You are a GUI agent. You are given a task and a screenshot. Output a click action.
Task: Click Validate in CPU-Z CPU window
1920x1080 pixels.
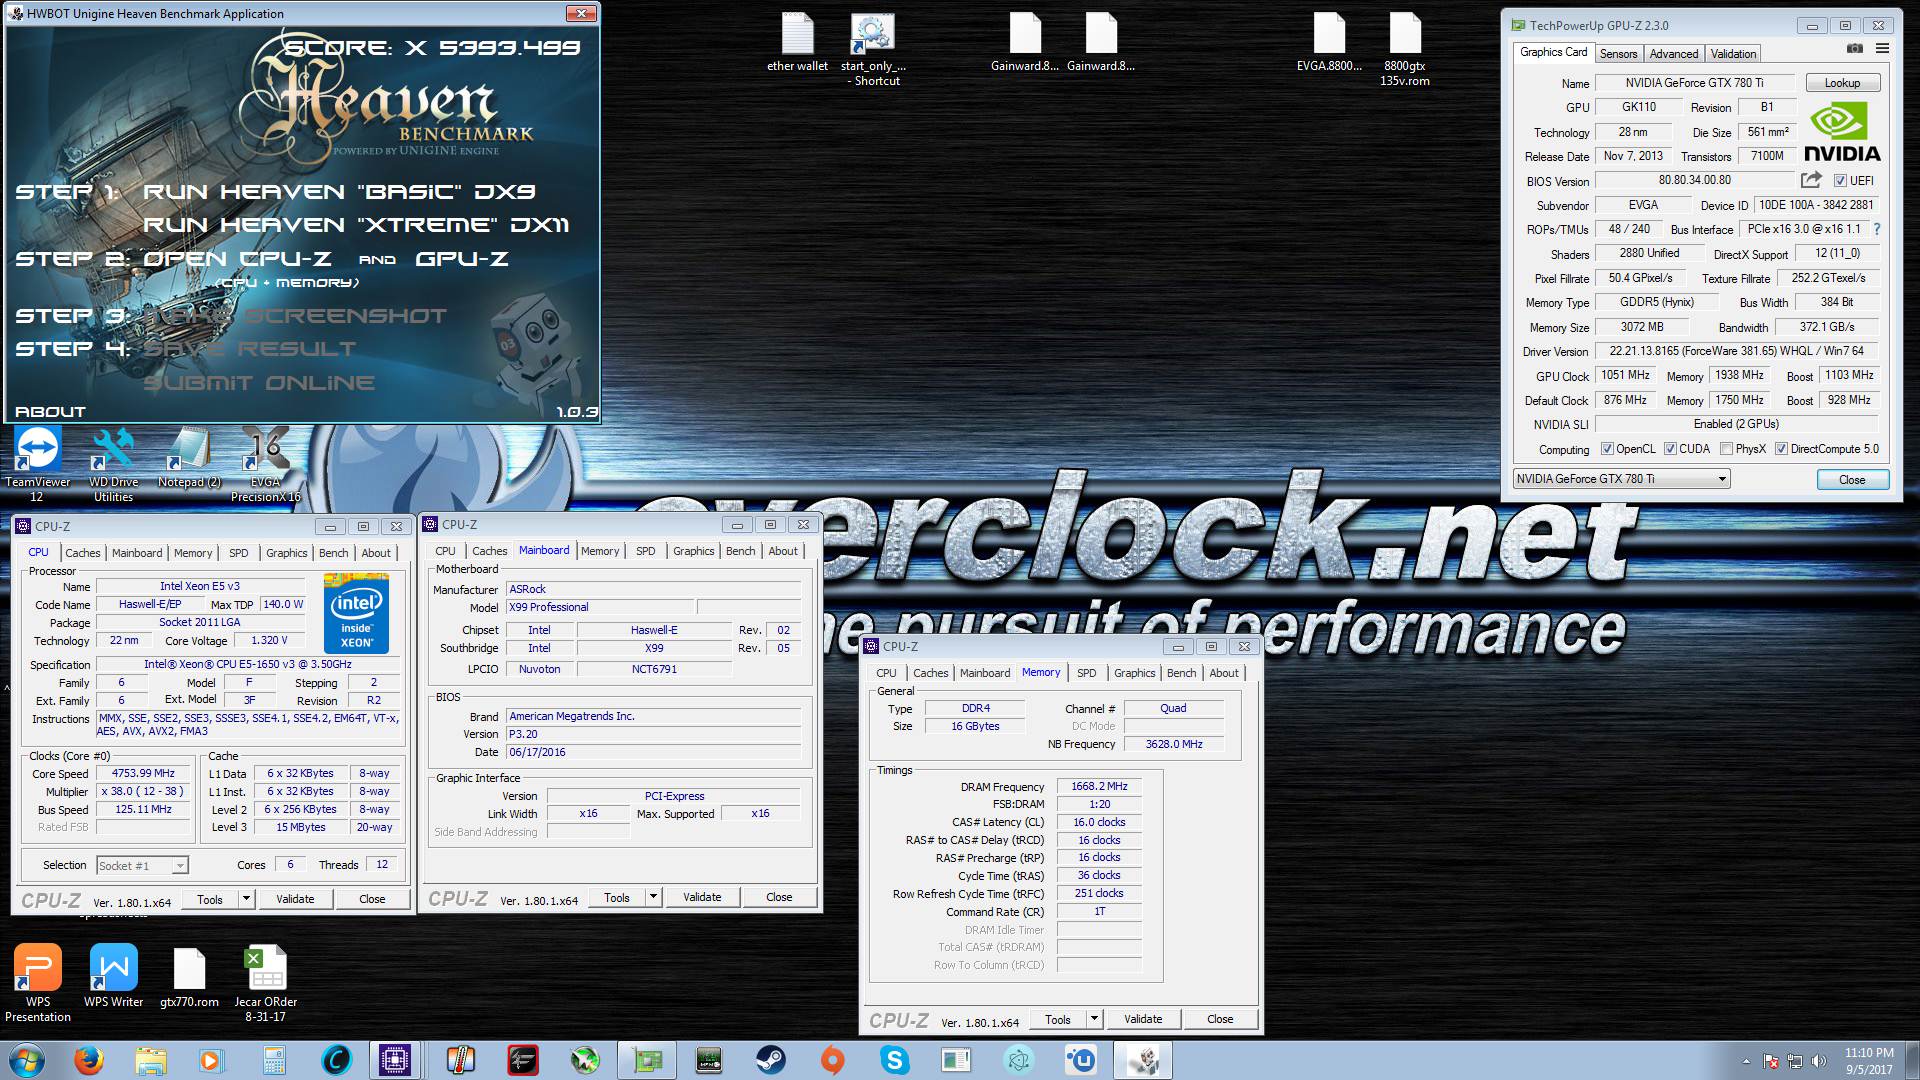tap(295, 899)
